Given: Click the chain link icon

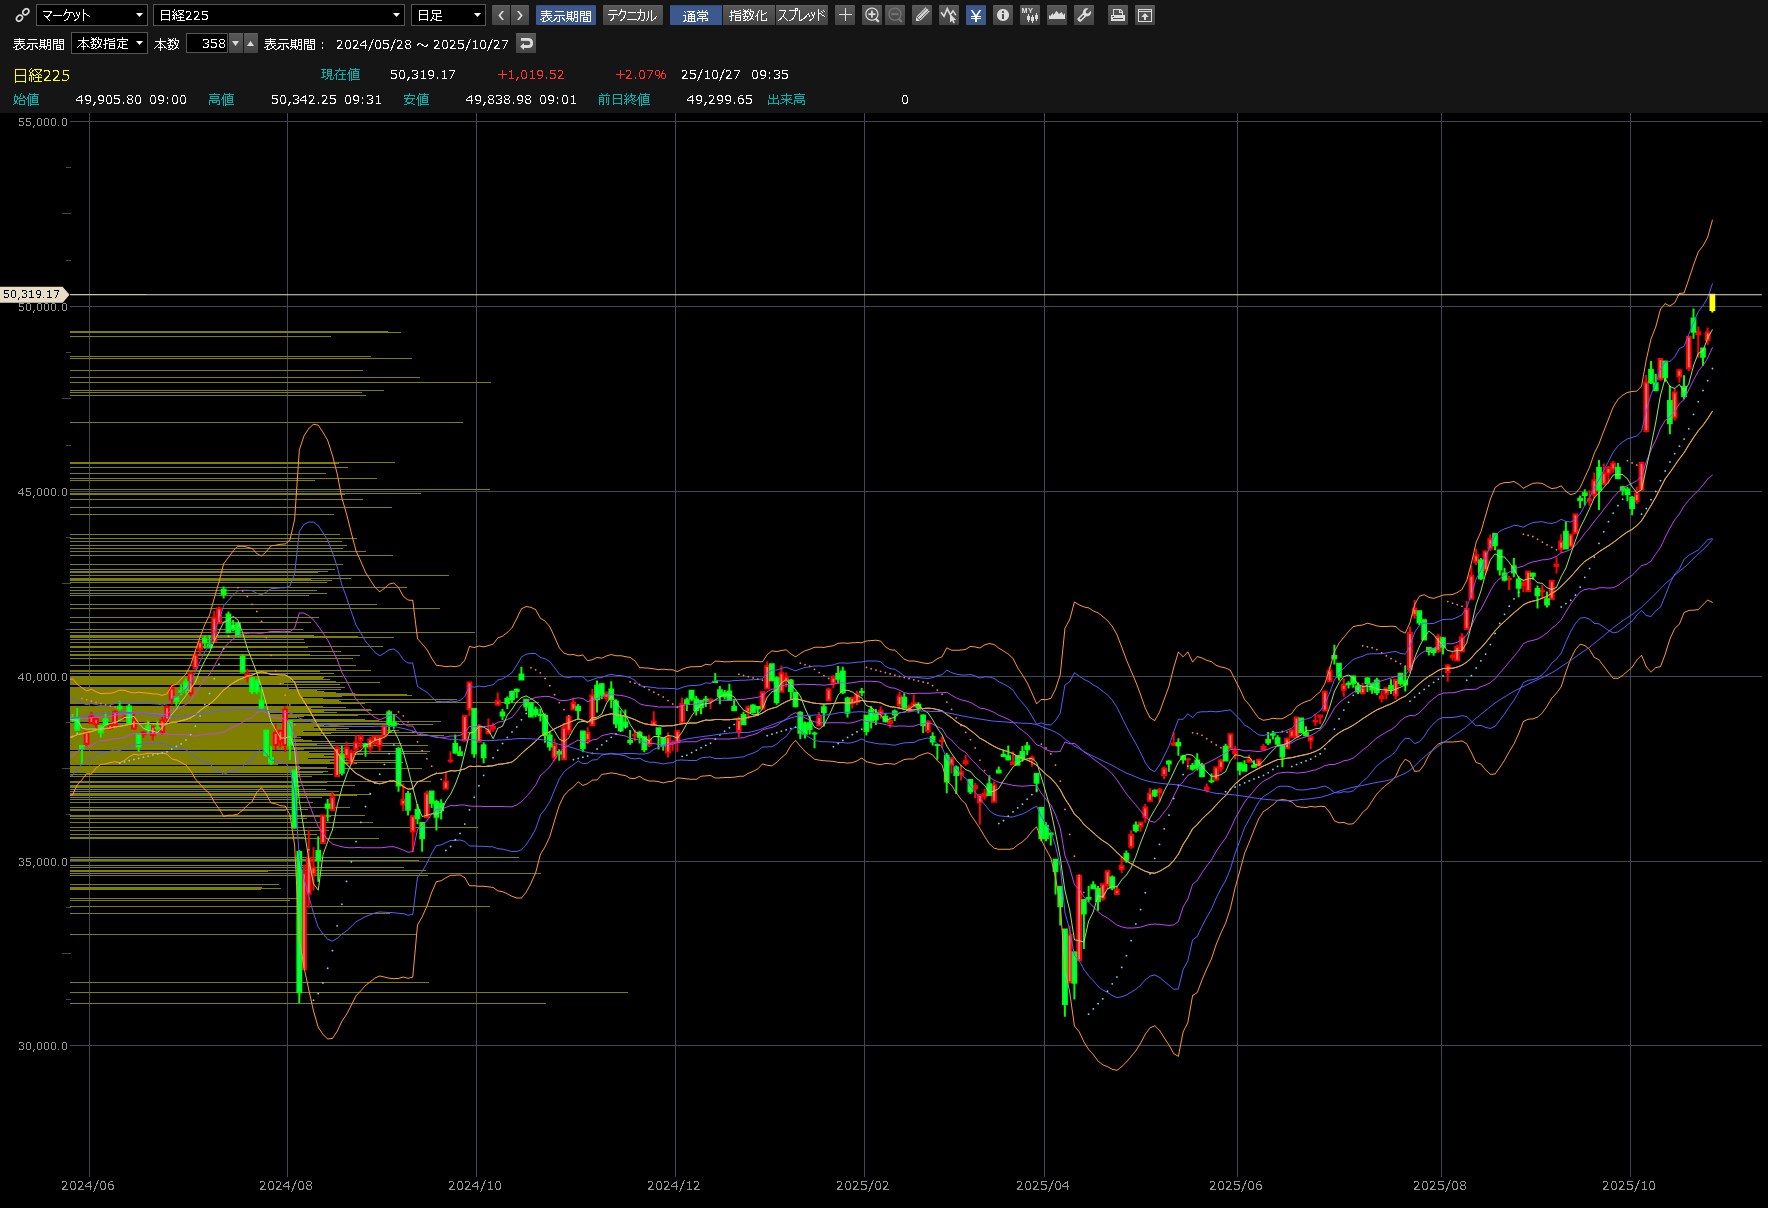Looking at the screenshot, I should tap(22, 15).
